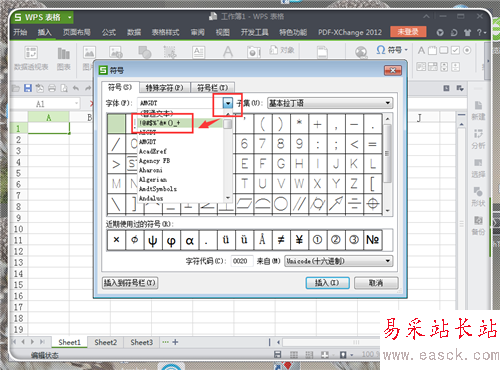Click the print icon in quick access toolbar
Screen dimensions: 500x370
coord(52,88)
